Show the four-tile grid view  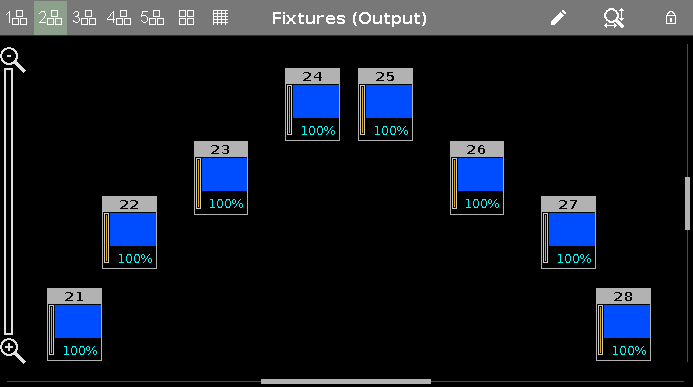pyautogui.click(x=186, y=18)
